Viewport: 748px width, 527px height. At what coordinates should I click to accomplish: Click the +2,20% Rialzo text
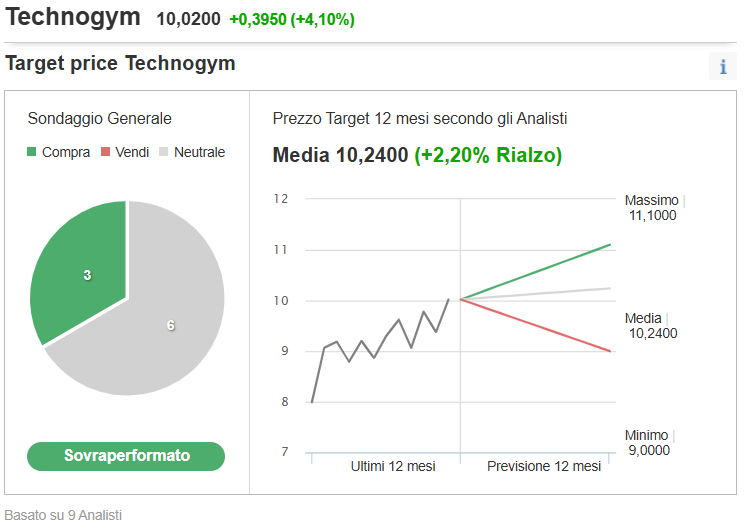pyautogui.click(x=488, y=155)
